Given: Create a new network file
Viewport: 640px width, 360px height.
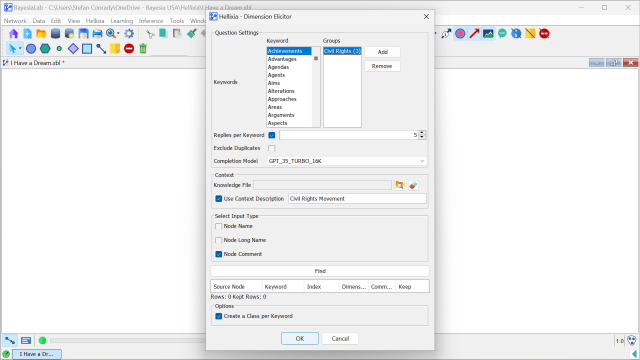Looking at the screenshot, I should 27,33.
